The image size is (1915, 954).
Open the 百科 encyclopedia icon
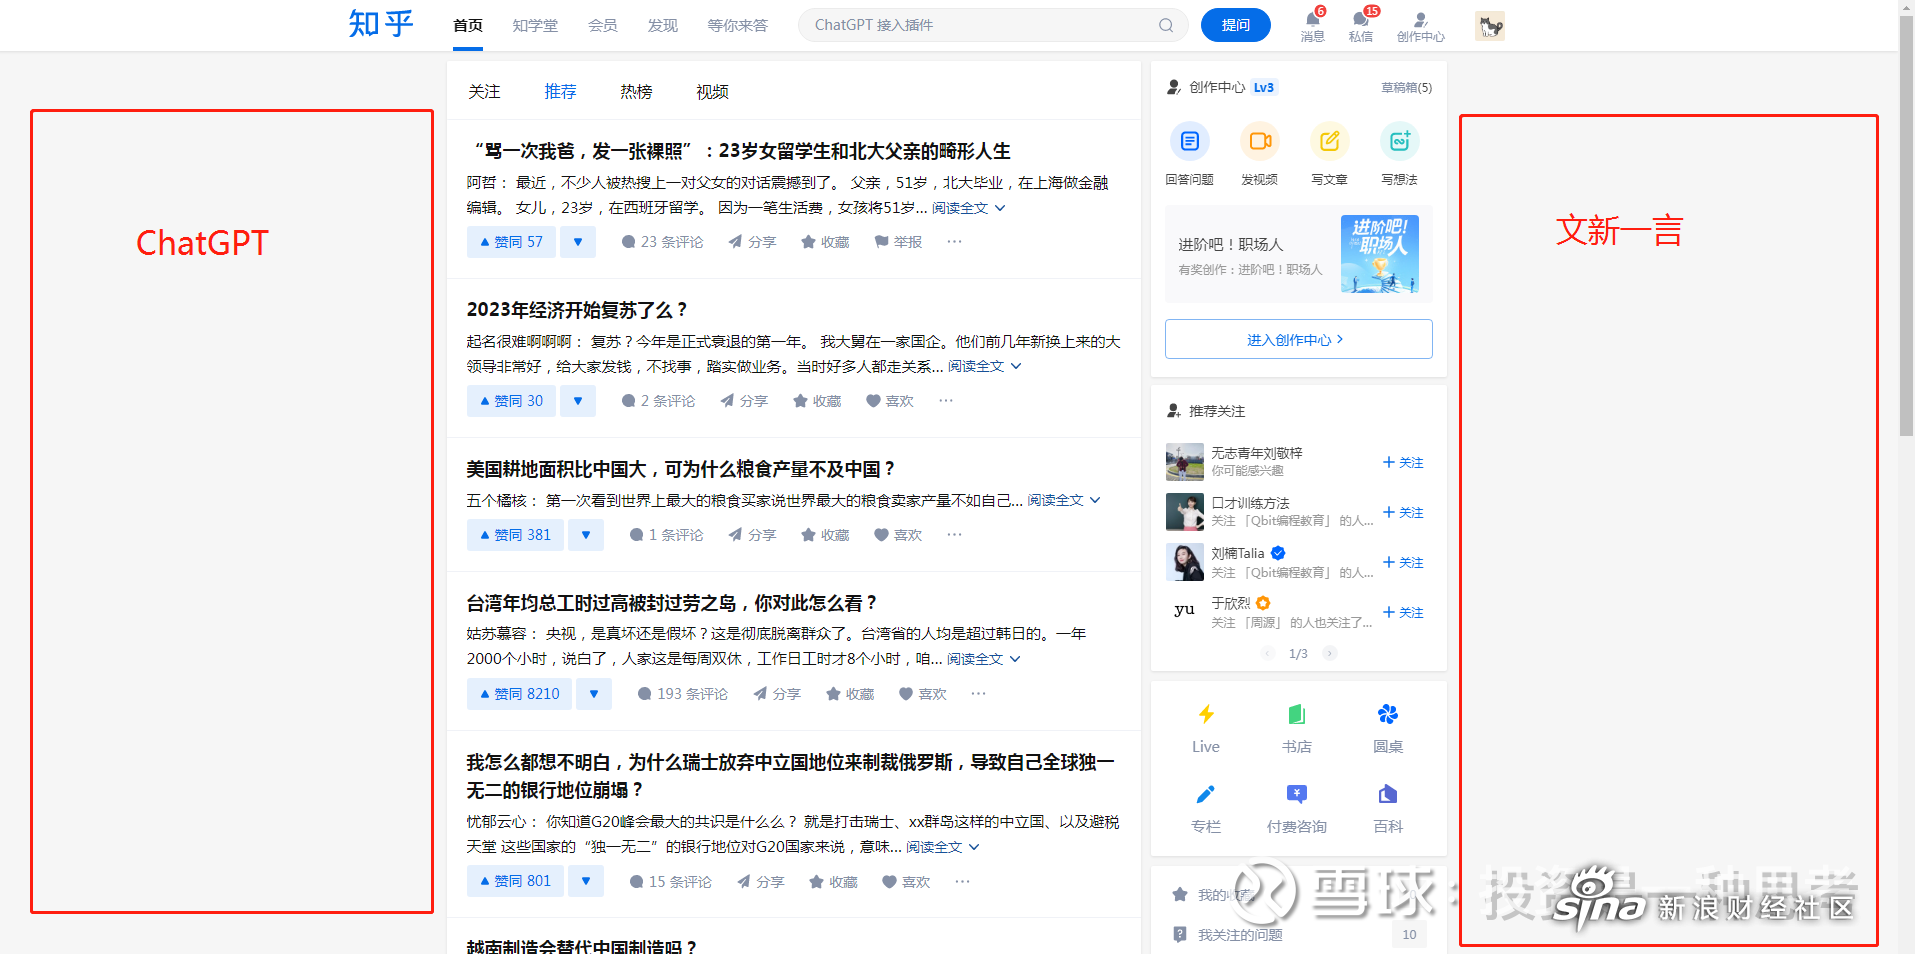[1388, 794]
